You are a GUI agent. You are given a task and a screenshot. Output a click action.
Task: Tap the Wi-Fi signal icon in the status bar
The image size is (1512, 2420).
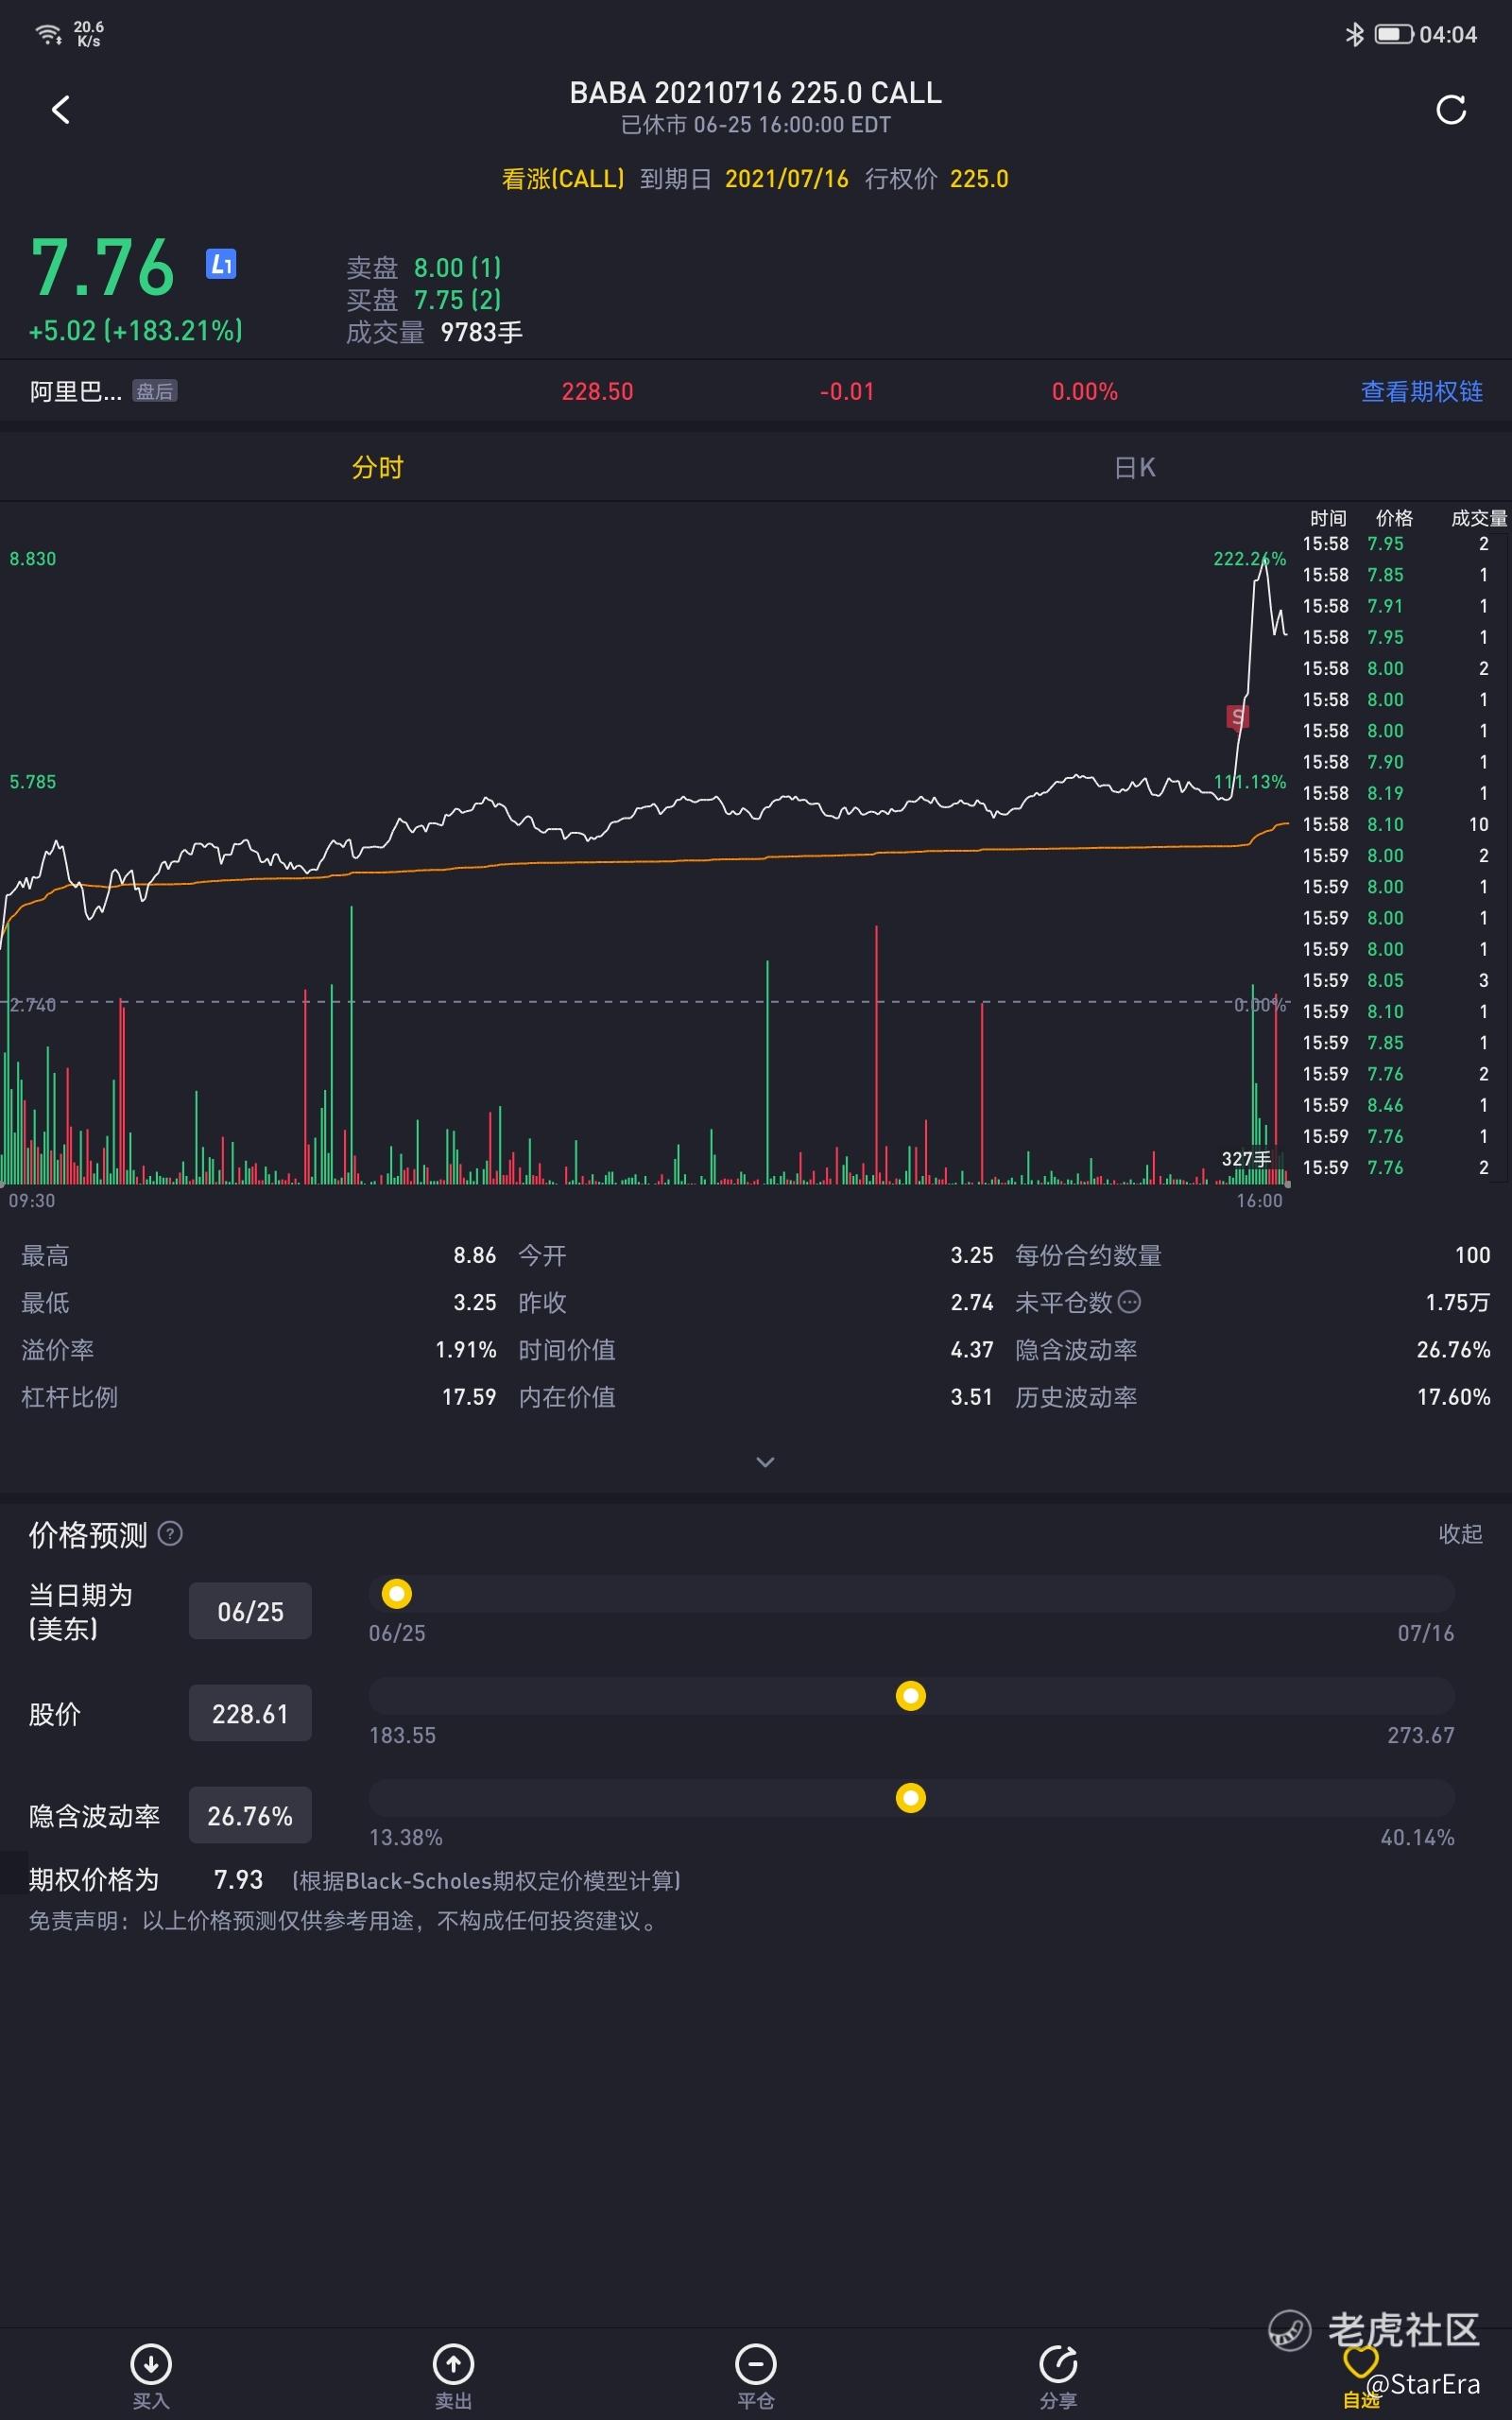[x=47, y=35]
